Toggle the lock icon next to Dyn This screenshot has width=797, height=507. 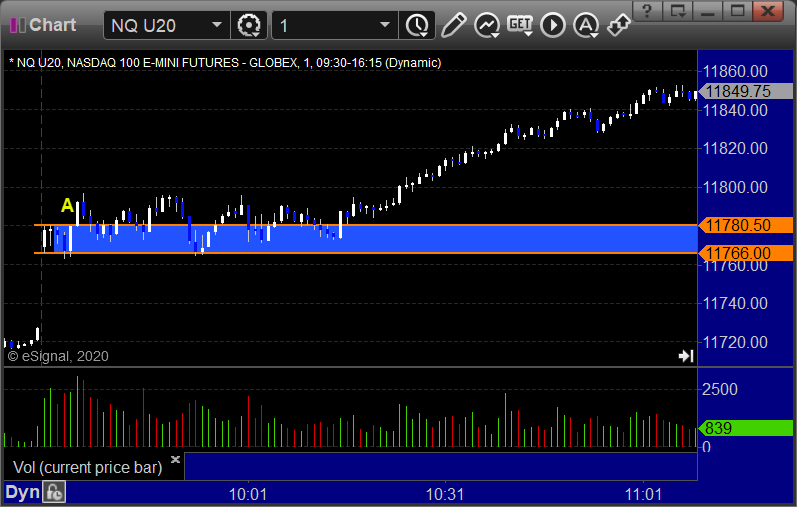click(54, 492)
